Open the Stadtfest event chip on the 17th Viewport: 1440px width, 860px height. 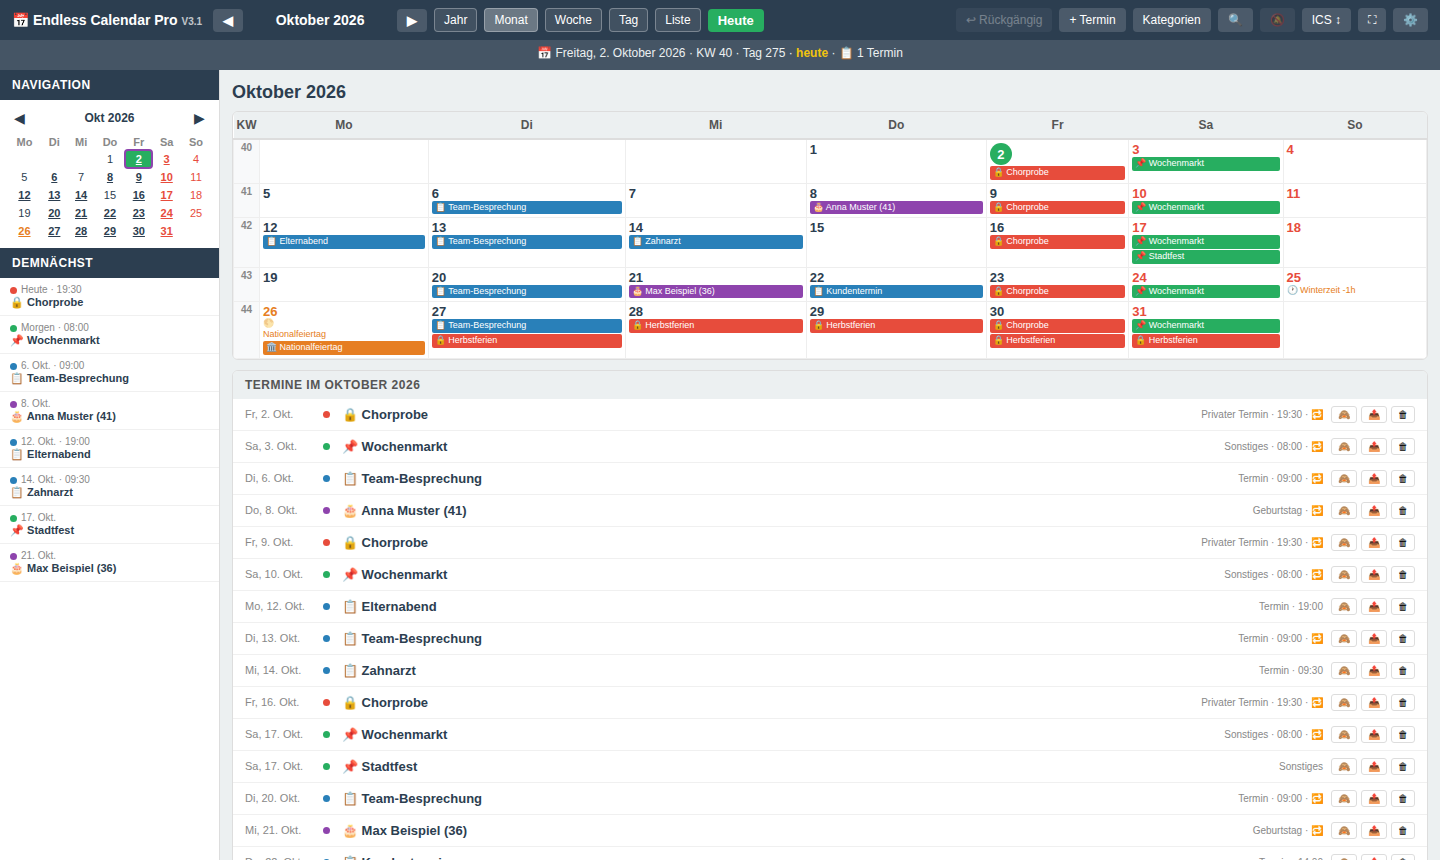pos(1206,256)
